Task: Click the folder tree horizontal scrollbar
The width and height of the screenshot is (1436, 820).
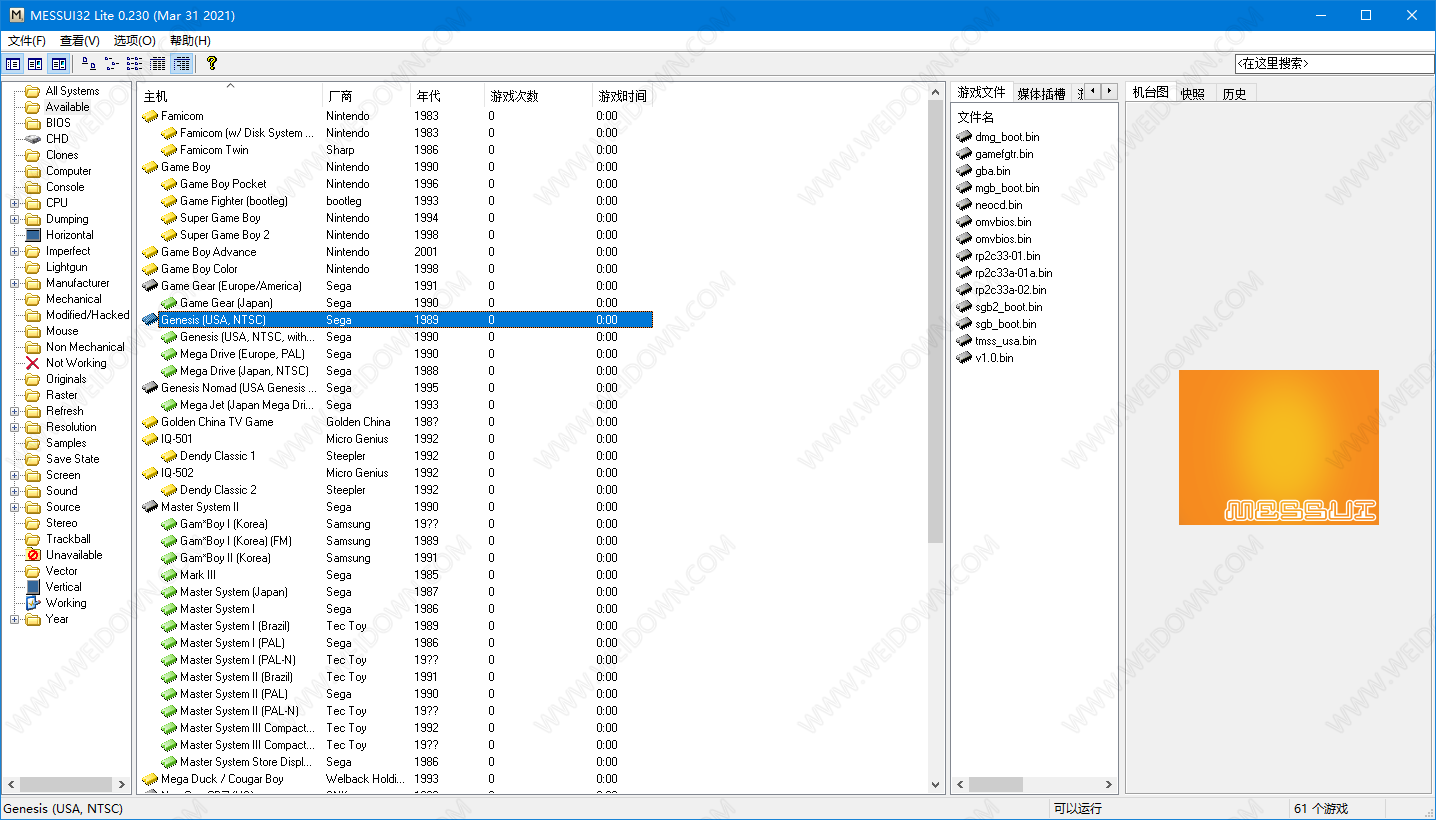Action: [x=66, y=785]
